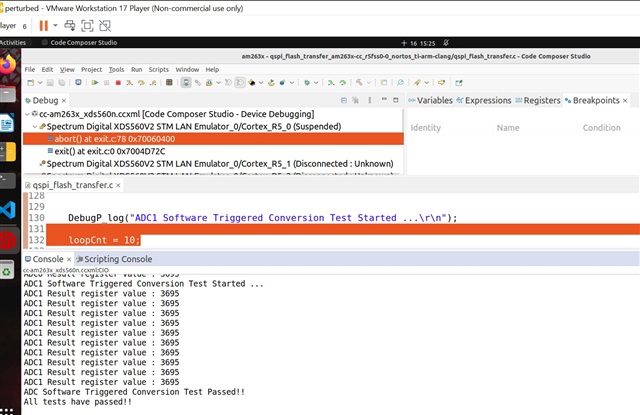The height and width of the screenshot is (415, 640).
Task: Open the Scripts menu
Action: click(159, 69)
